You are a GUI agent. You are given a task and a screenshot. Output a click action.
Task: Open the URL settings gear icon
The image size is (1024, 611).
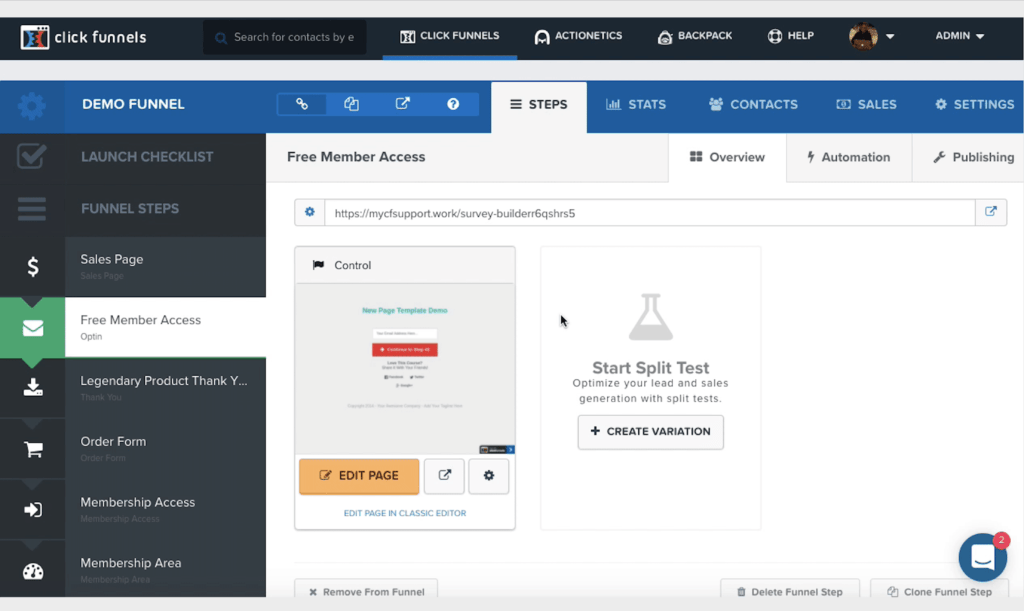[309, 213]
